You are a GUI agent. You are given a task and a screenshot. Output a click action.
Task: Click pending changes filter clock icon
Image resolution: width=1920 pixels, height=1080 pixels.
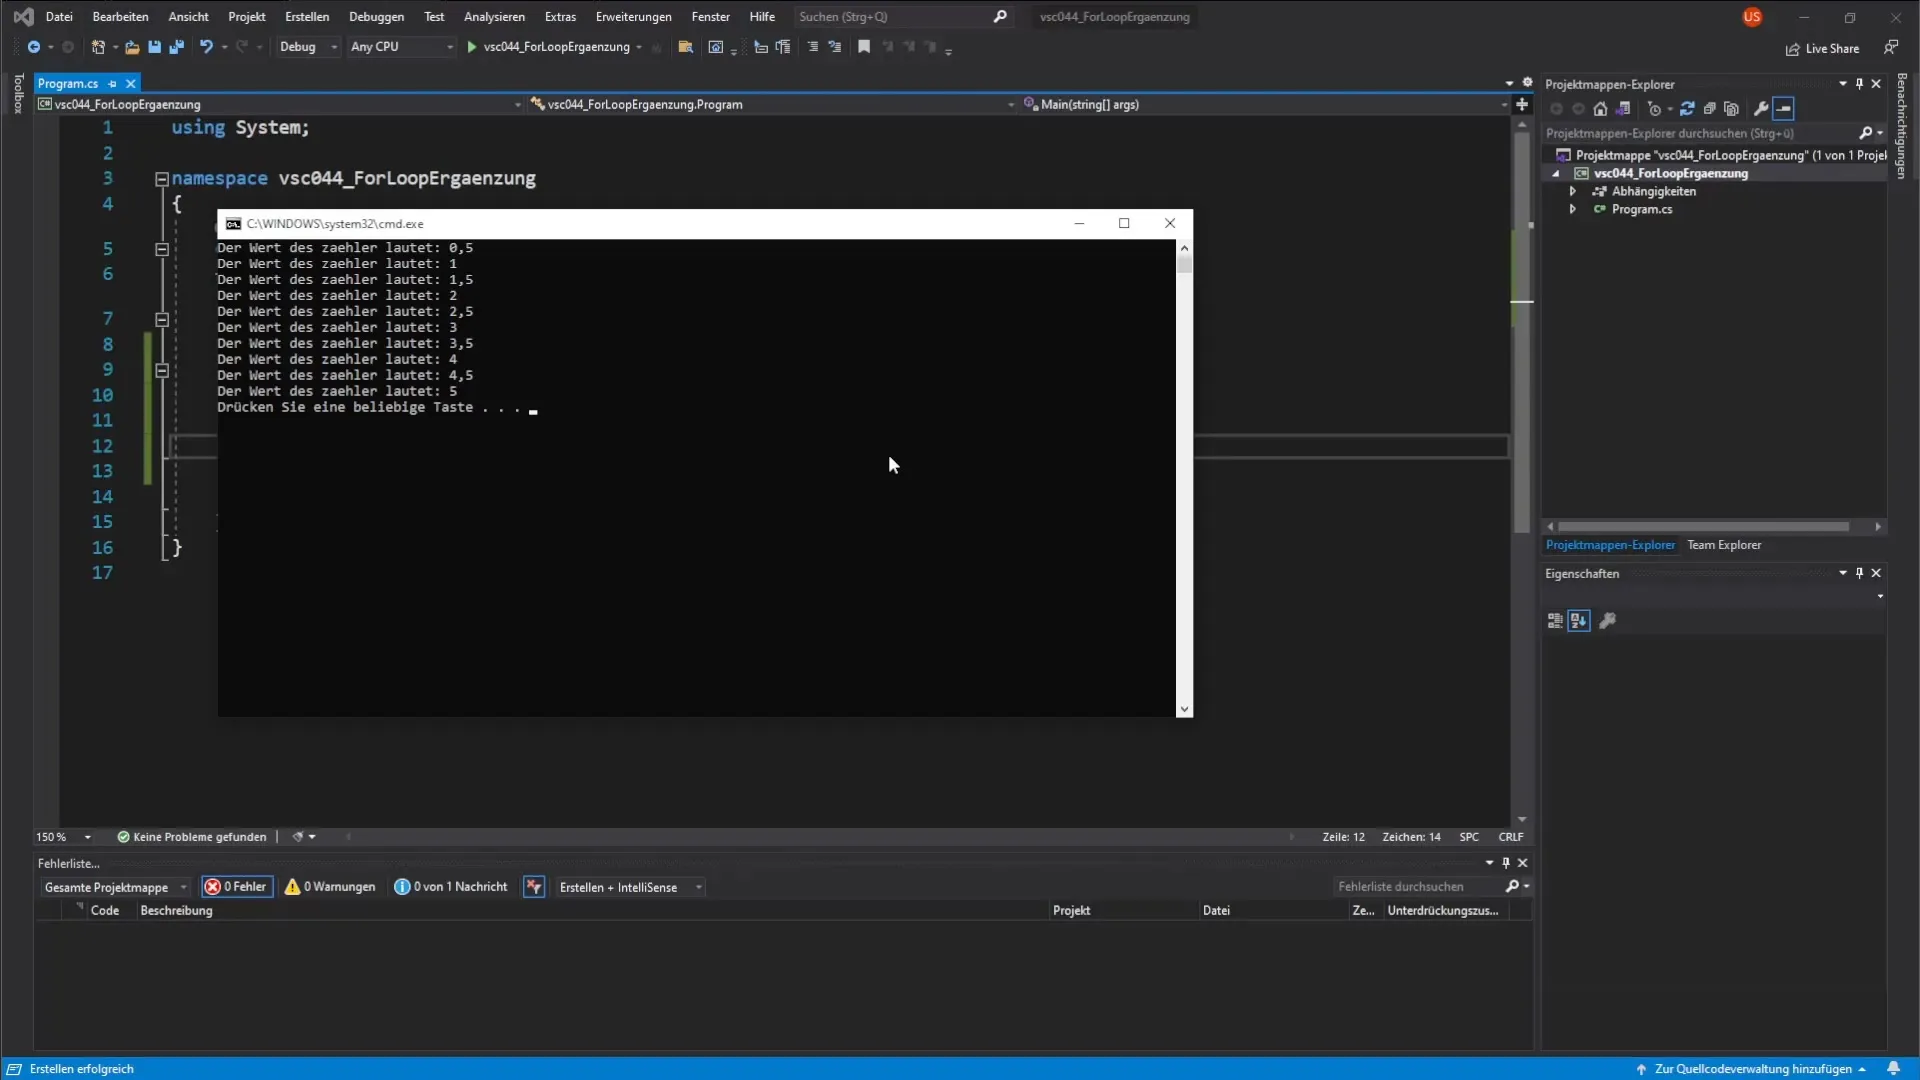pos(1654,109)
